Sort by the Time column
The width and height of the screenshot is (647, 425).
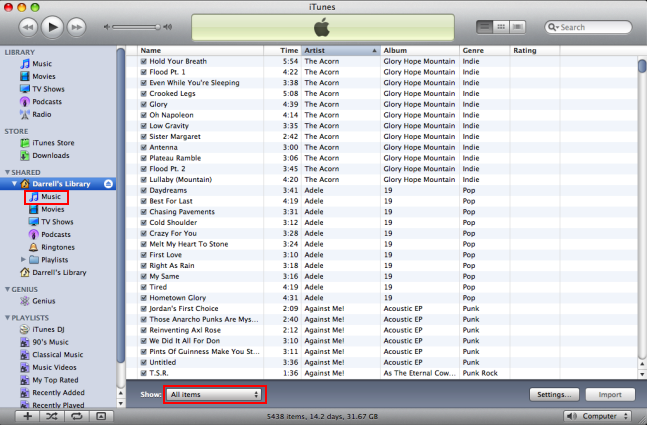click(x=283, y=50)
